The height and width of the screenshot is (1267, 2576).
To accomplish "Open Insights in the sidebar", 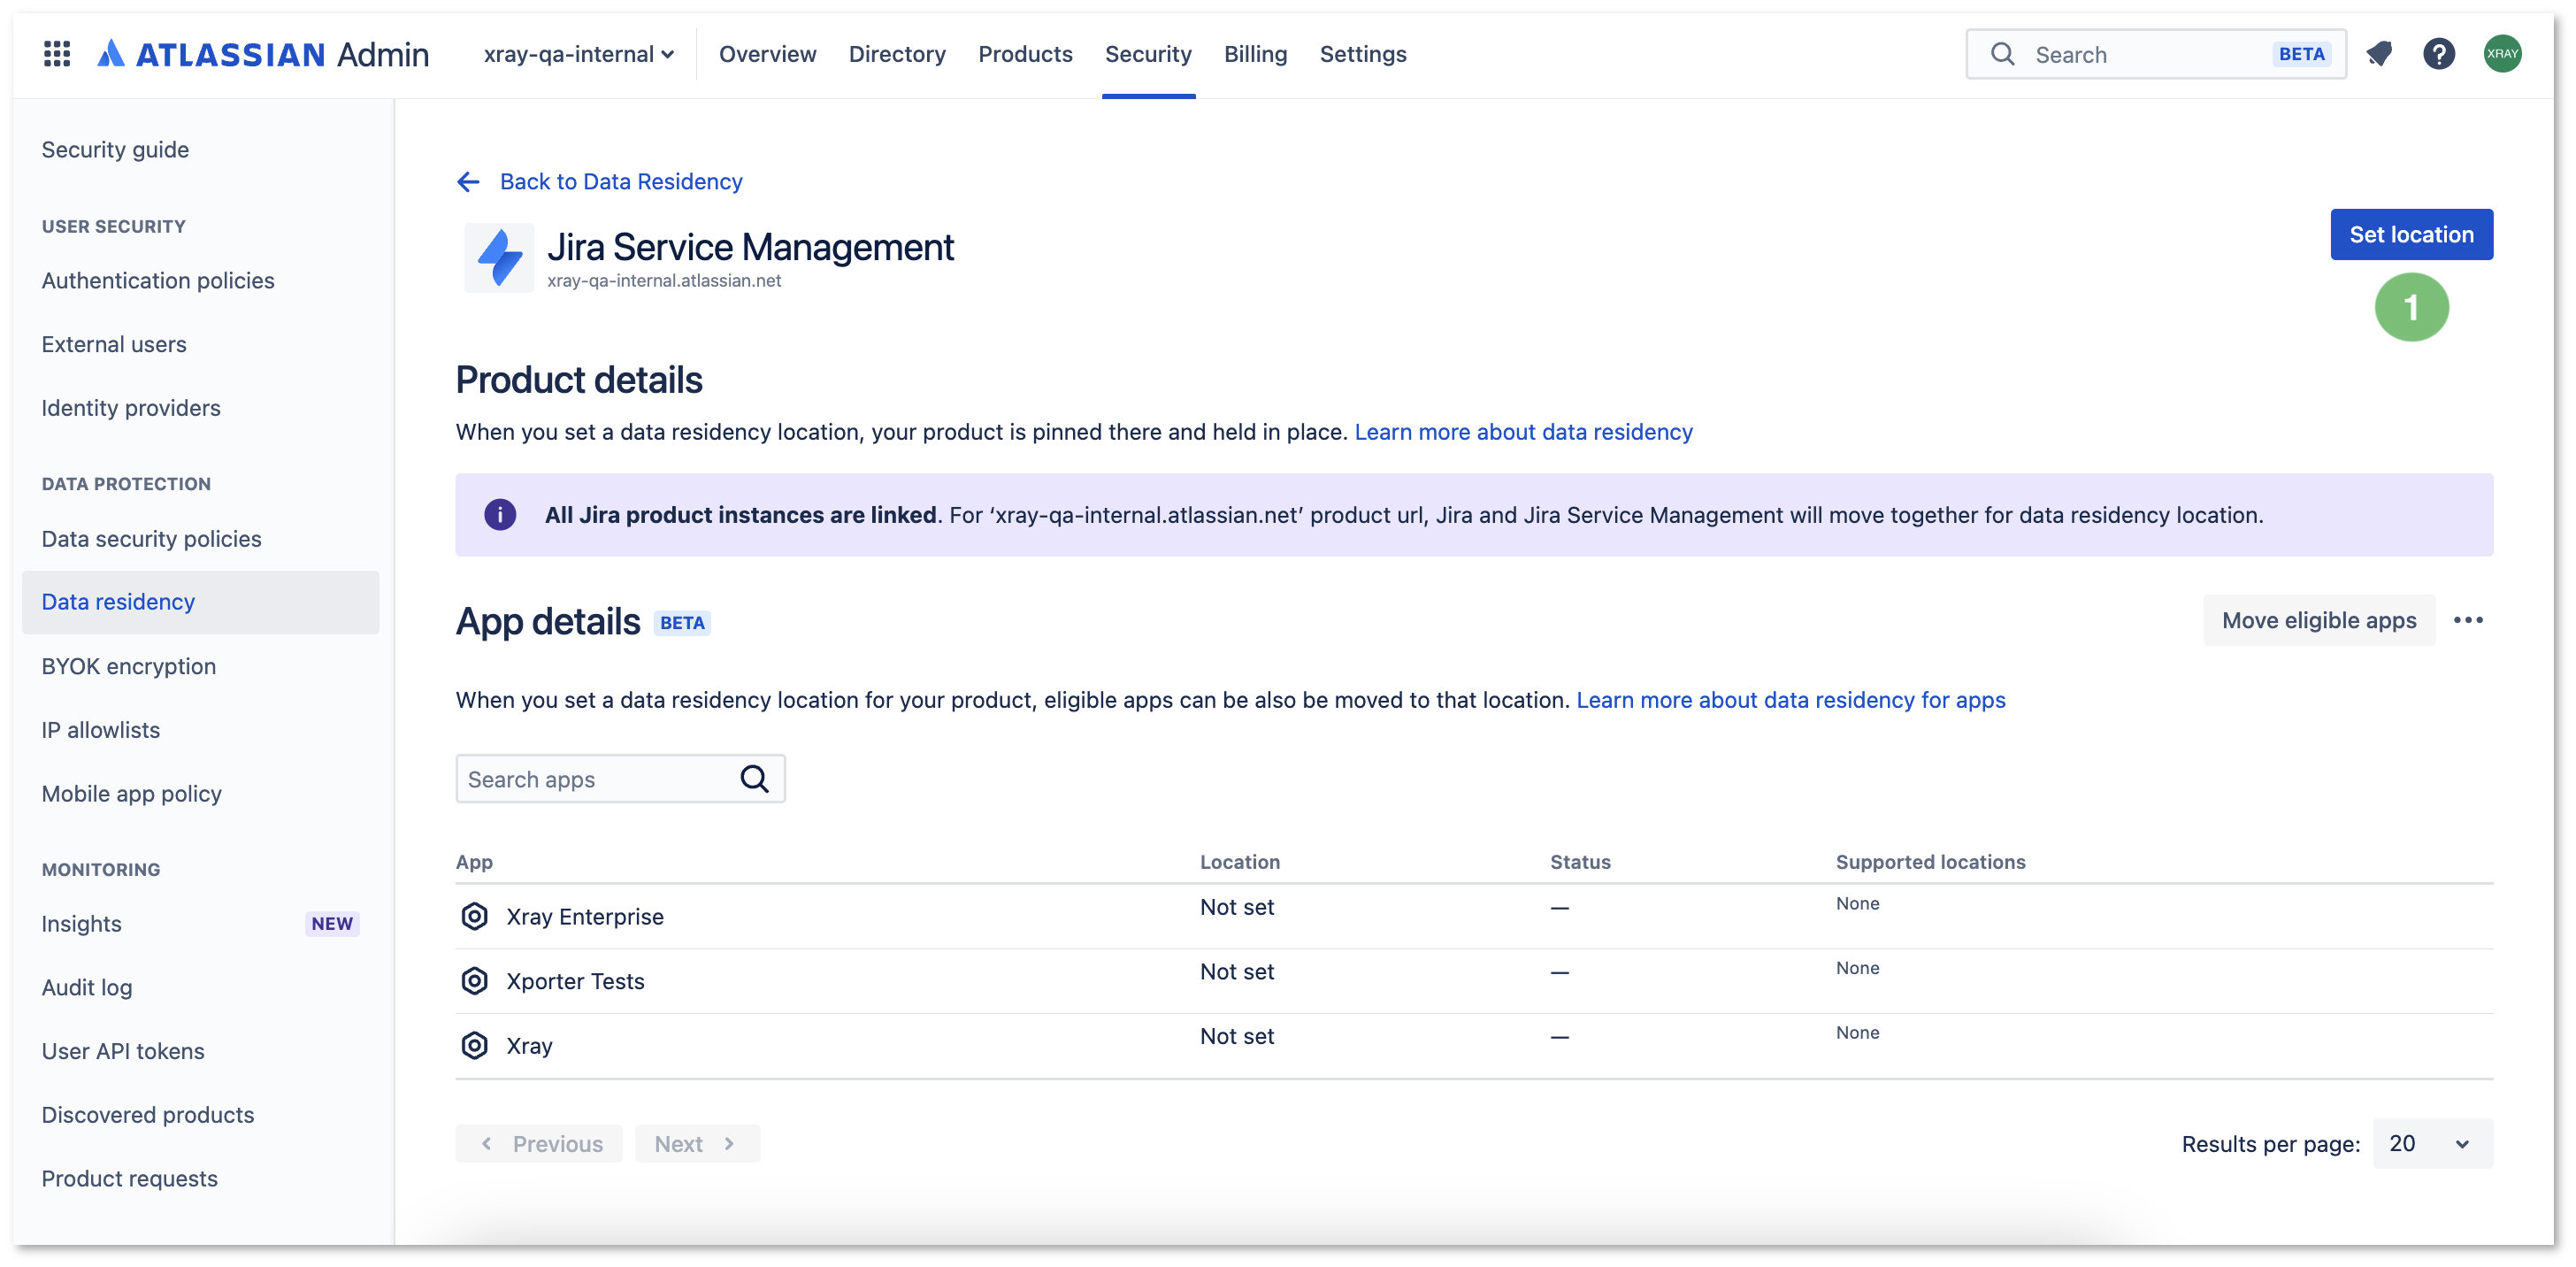I will [81, 924].
